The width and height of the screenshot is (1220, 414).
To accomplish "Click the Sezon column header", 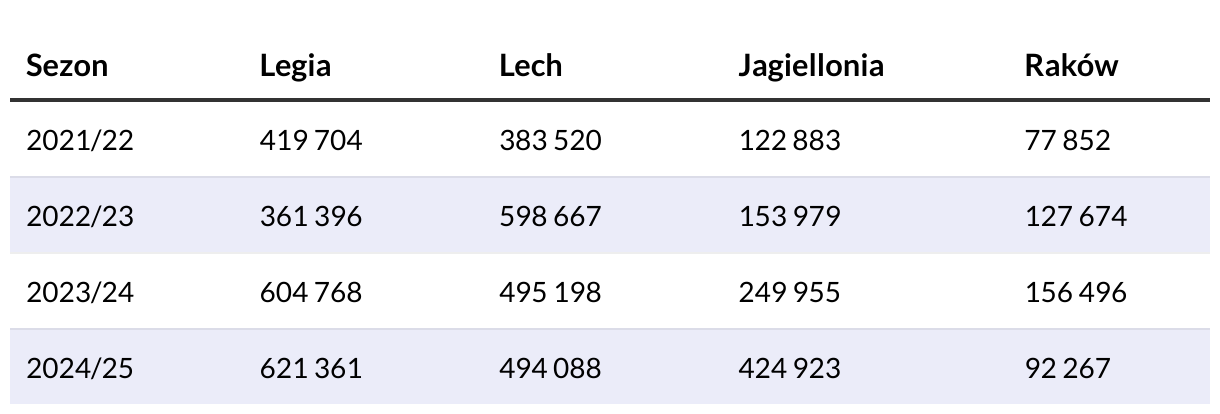I will point(67,66).
